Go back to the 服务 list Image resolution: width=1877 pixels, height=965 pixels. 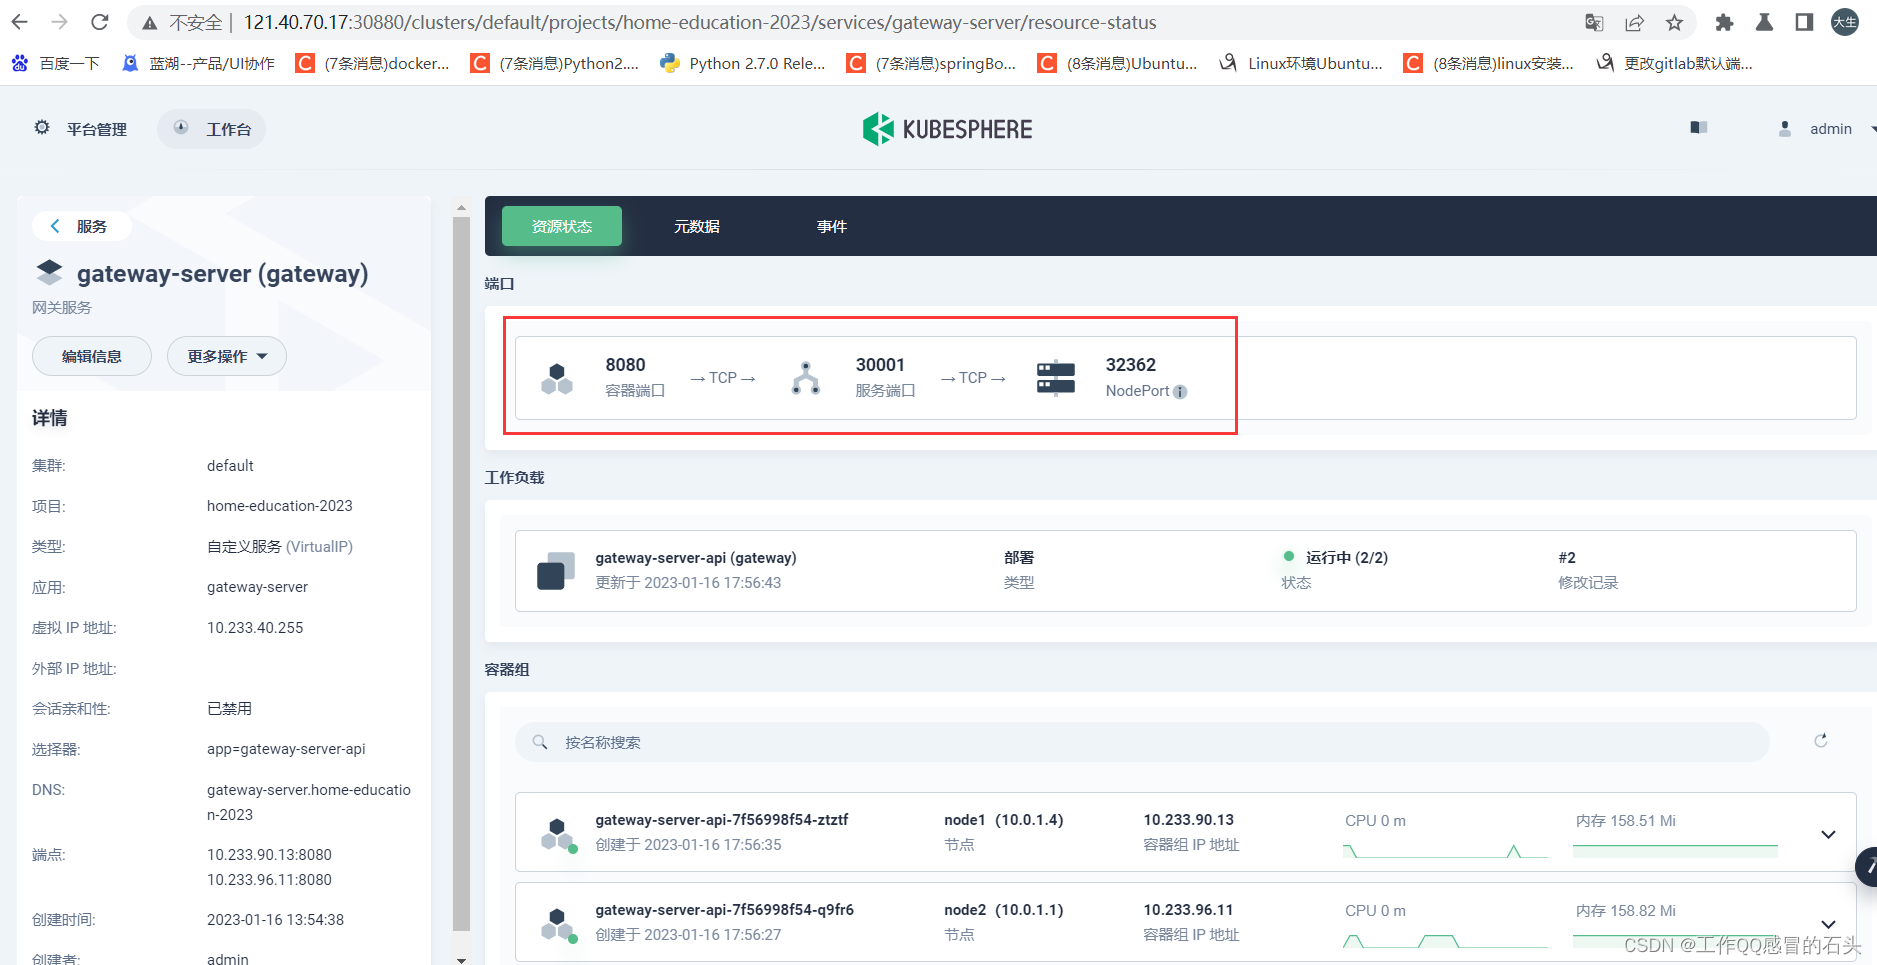click(81, 226)
